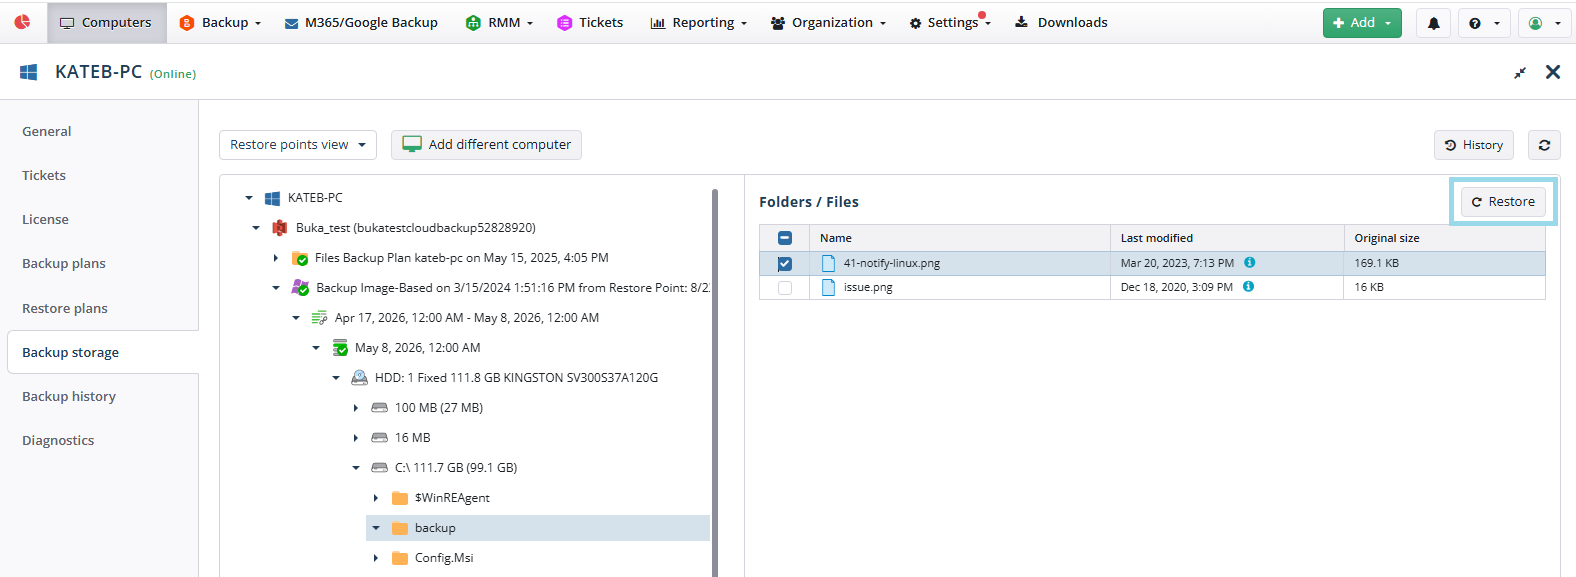Screen dimensions: 1576x577
Task: Click the refresh icon next to History
Action: point(1544,145)
